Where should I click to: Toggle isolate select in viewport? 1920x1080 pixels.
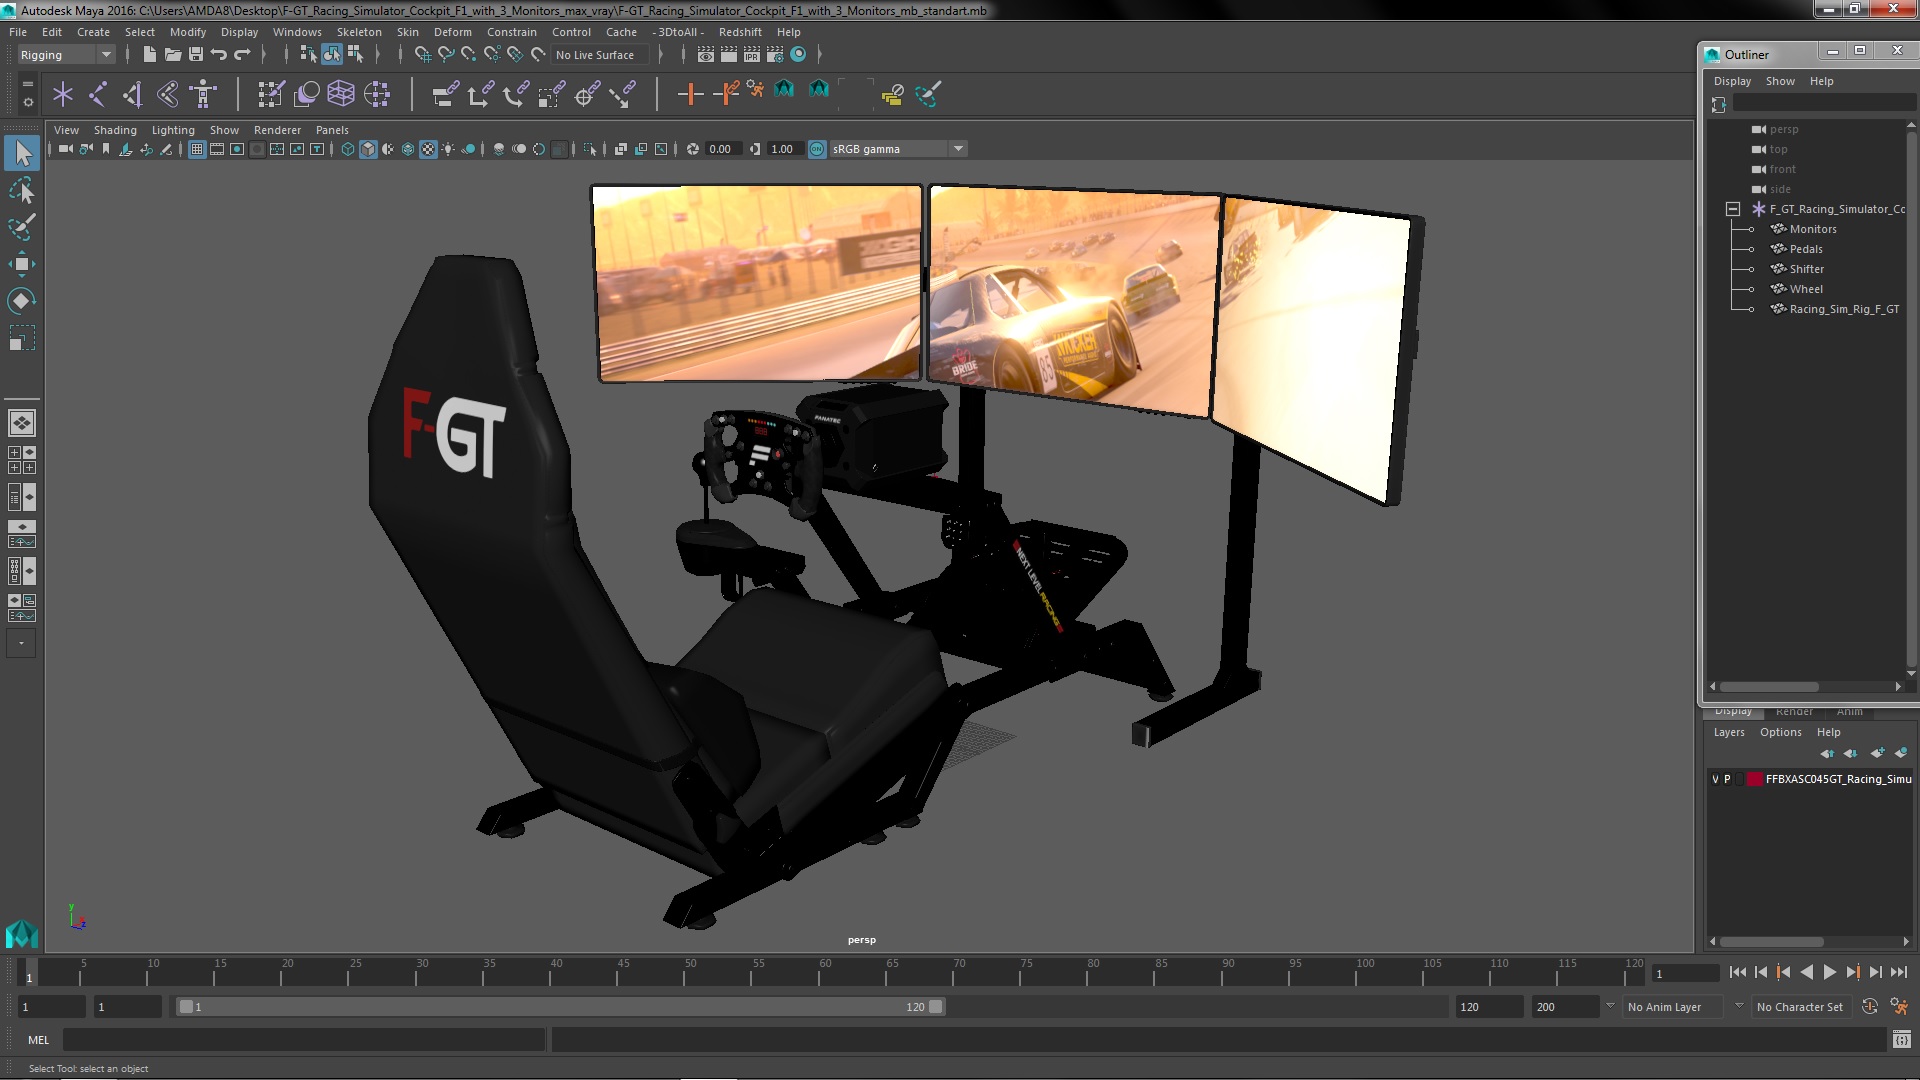tap(590, 149)
